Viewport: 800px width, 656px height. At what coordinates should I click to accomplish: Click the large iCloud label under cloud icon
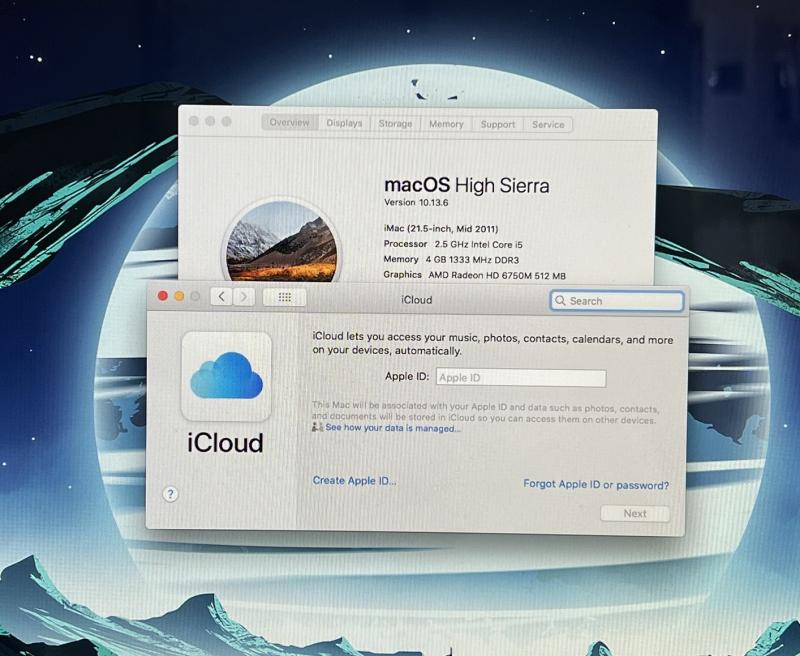coord(226,443)
